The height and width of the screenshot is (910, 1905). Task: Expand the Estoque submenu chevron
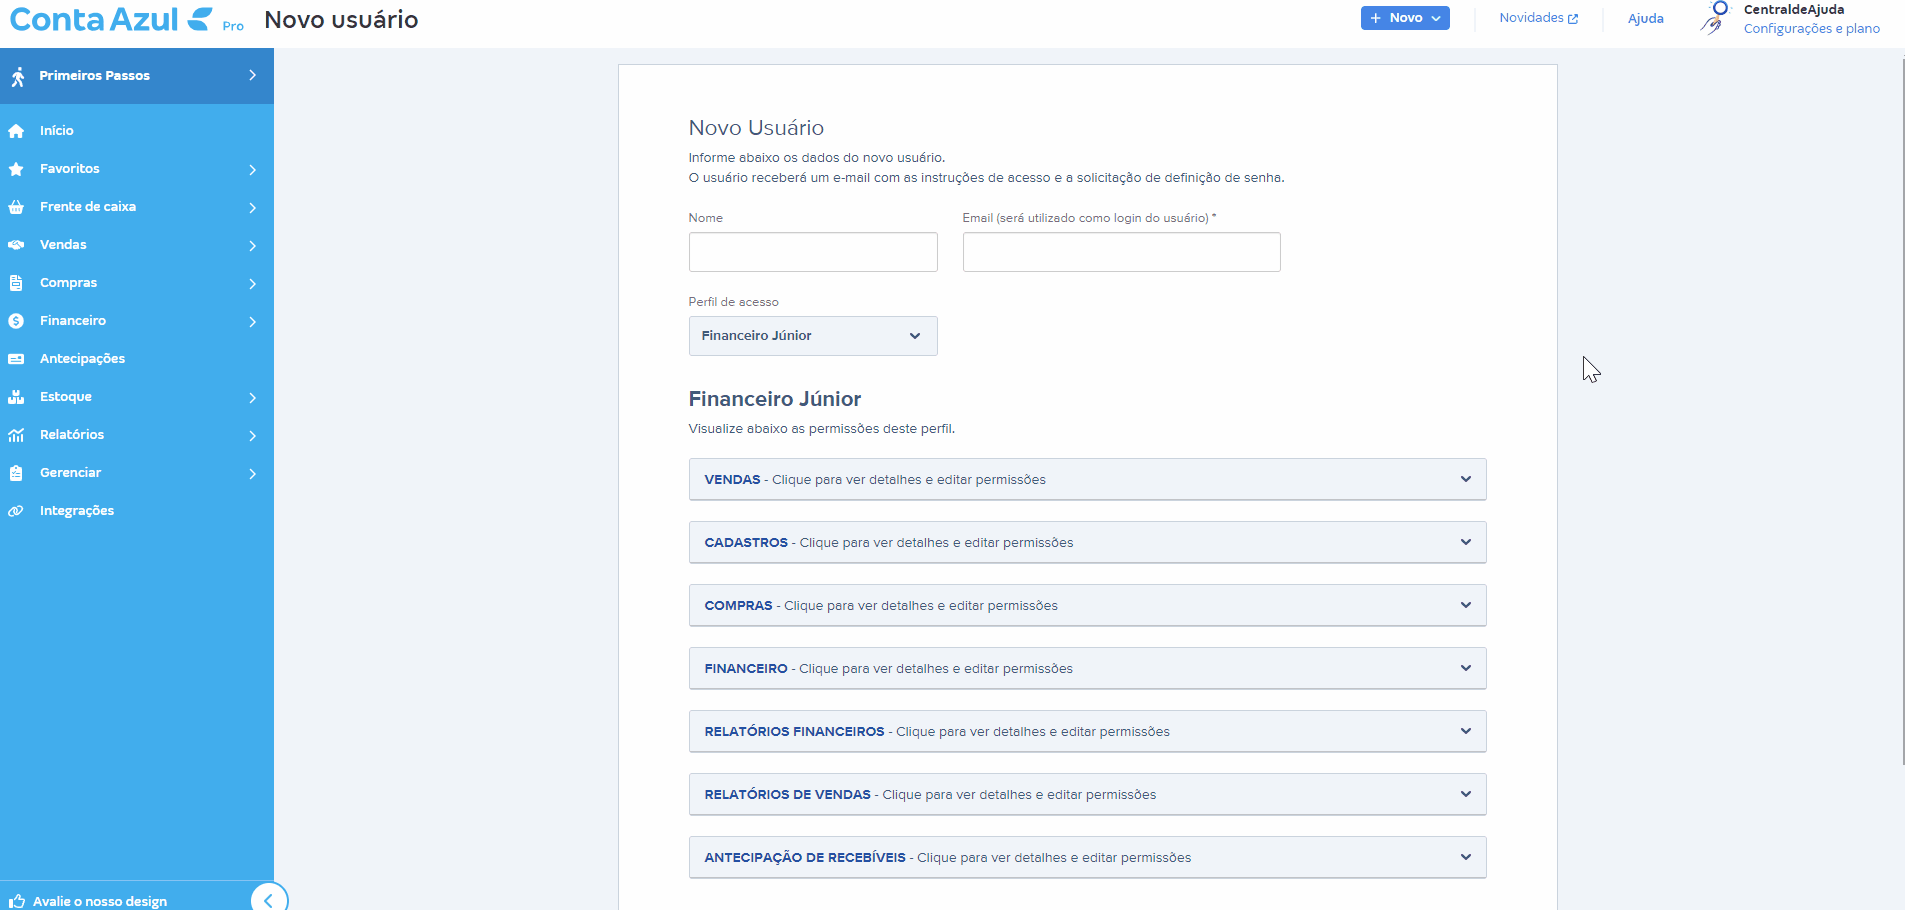pos(252,398)
